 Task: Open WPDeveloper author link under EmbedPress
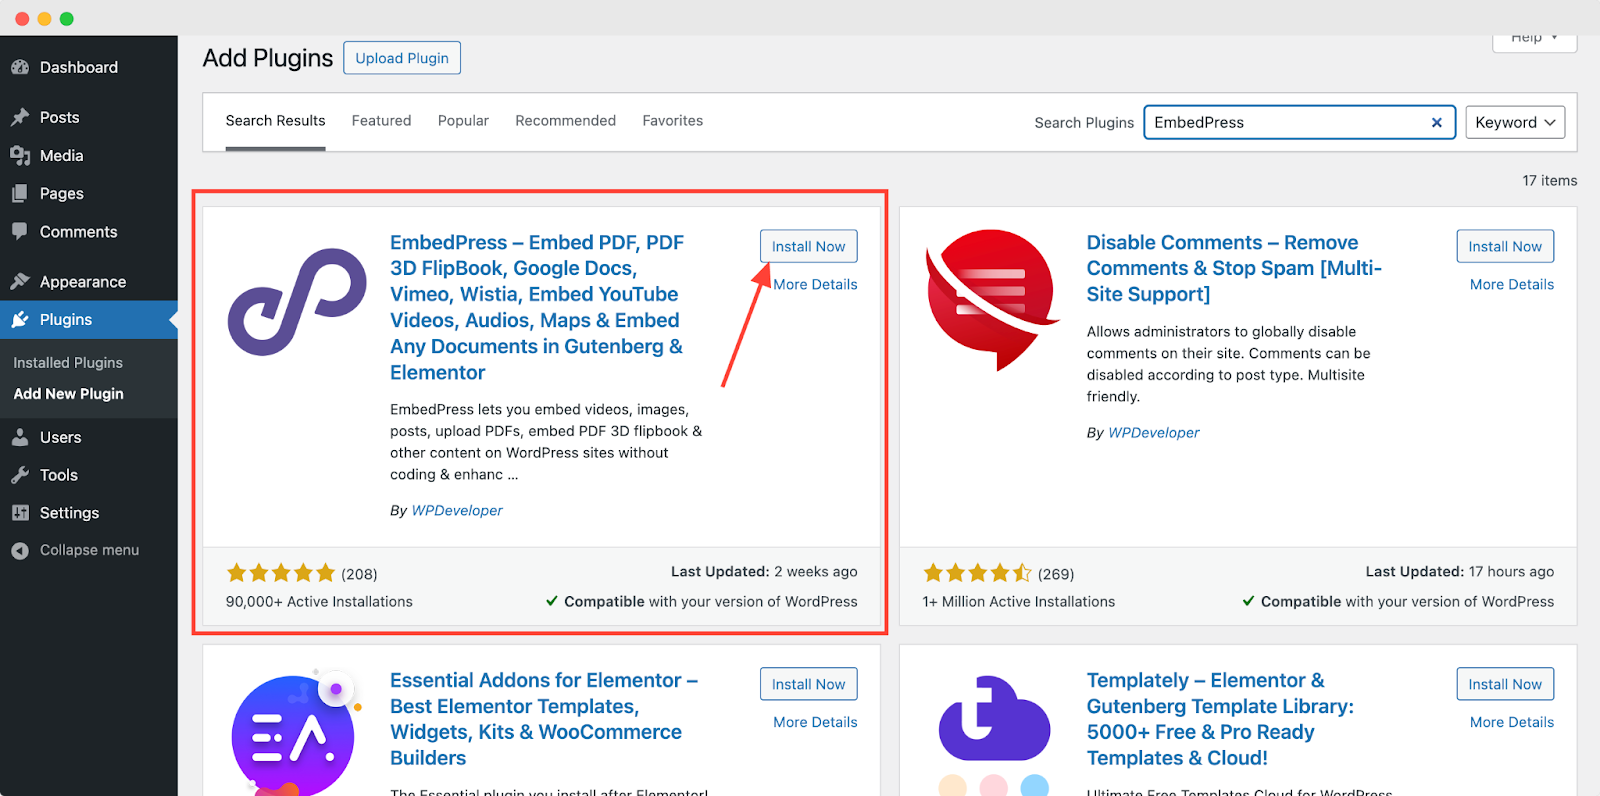457,511
